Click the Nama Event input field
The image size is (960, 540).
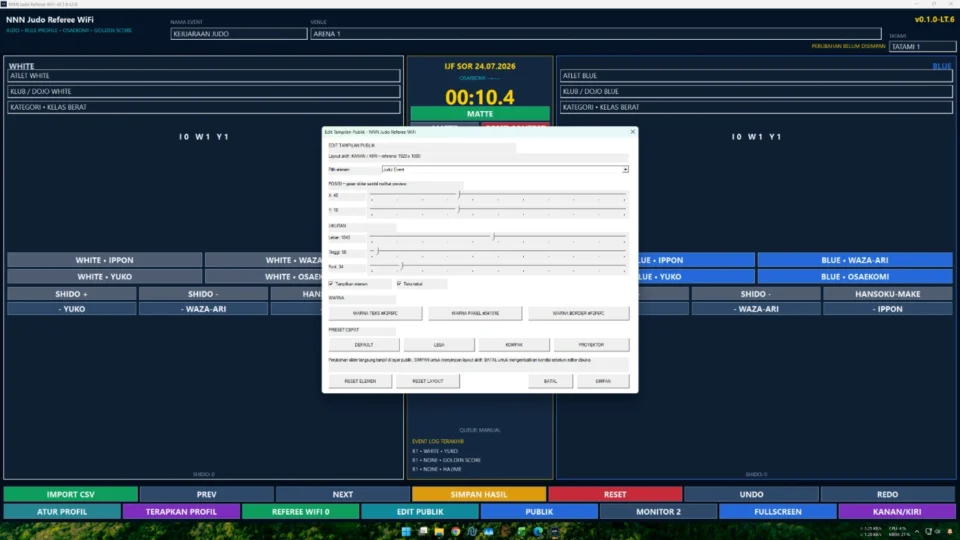pyautogui.click(x=239, y=34)
